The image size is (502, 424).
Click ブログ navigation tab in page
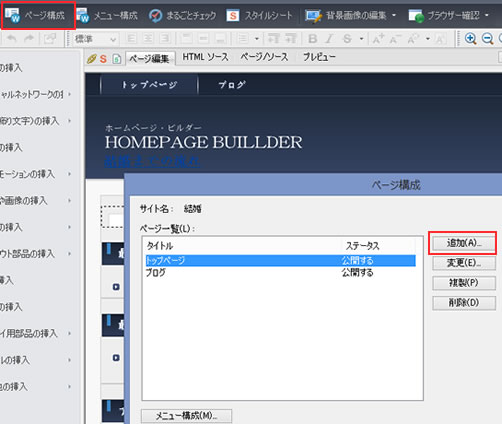click(x=232, y=85)
